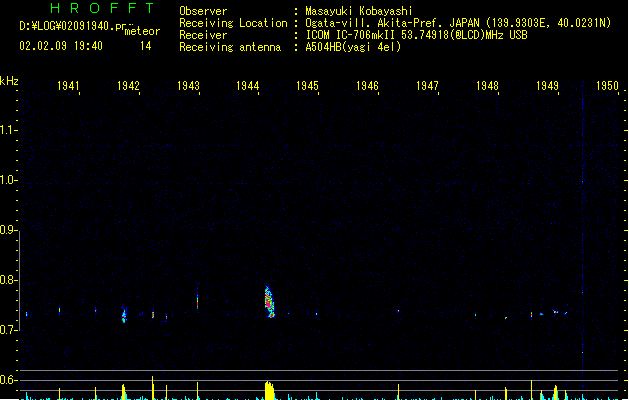
Task: Click the "Receiving Location" label
Action: 233,23
